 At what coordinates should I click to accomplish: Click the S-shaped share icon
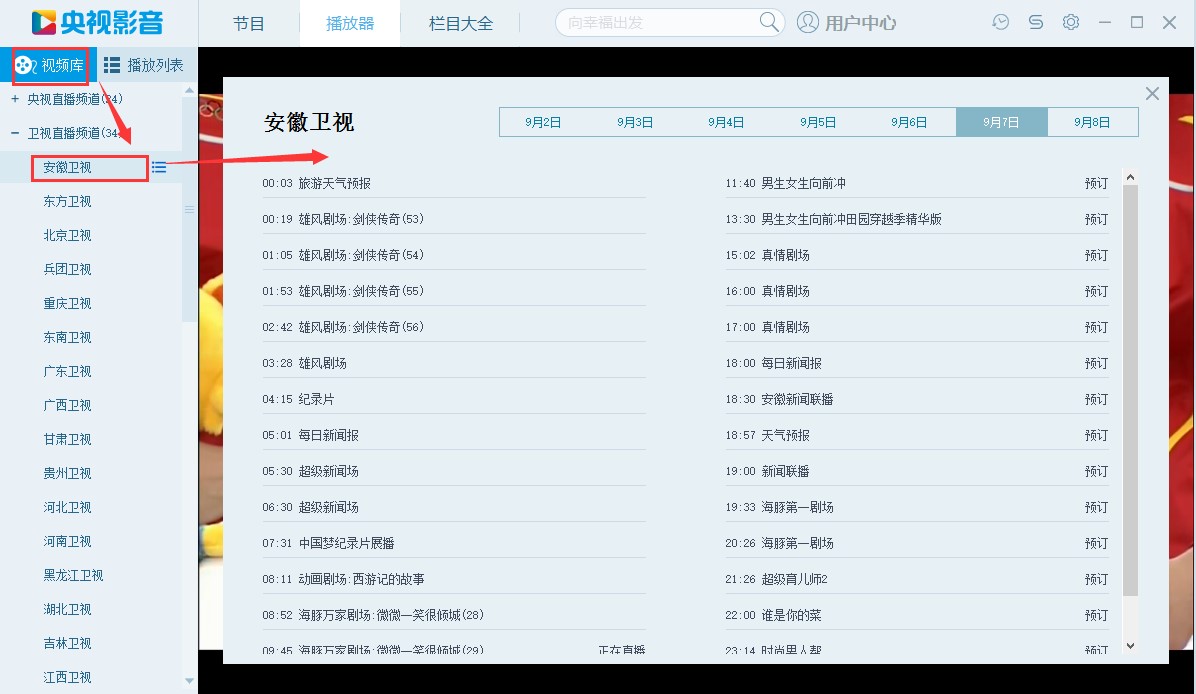coord(1036,21)
